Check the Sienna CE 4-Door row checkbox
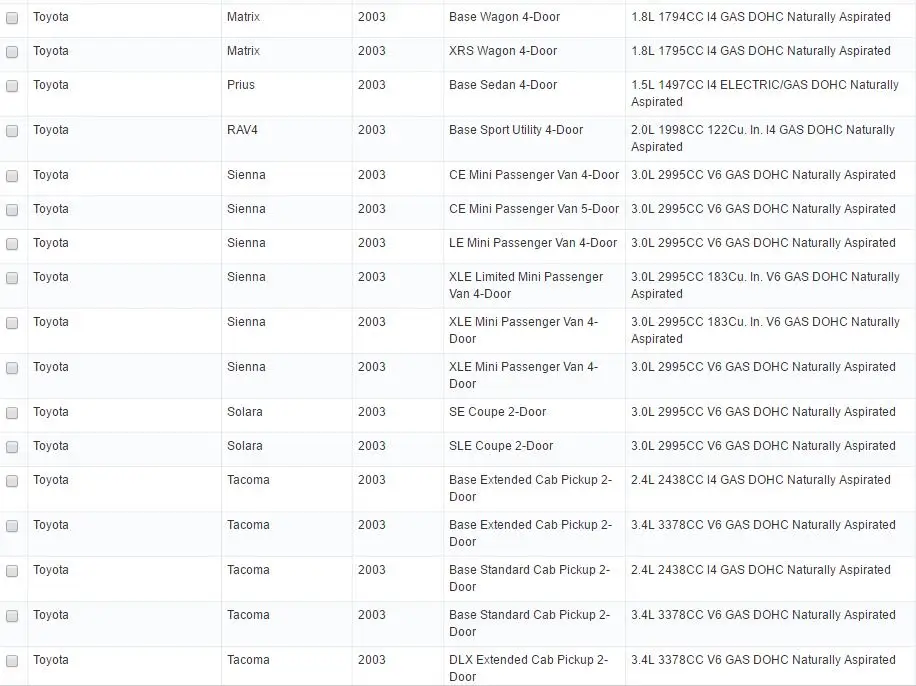This screenshot has width=916, height=686. coord(12,176)
